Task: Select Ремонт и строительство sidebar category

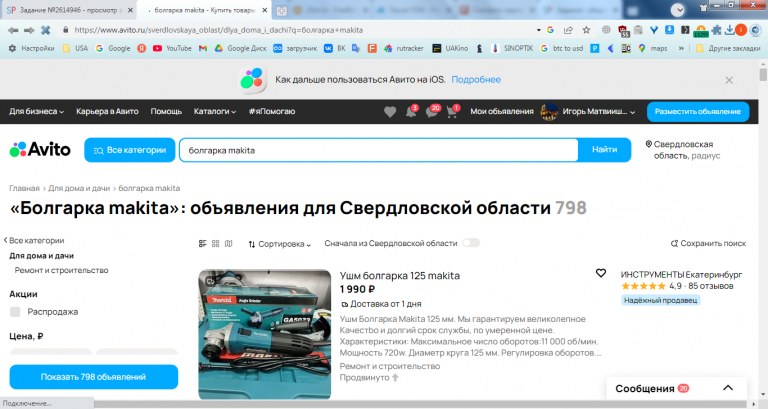Action: pyautogui.click(x=61, y=270)
